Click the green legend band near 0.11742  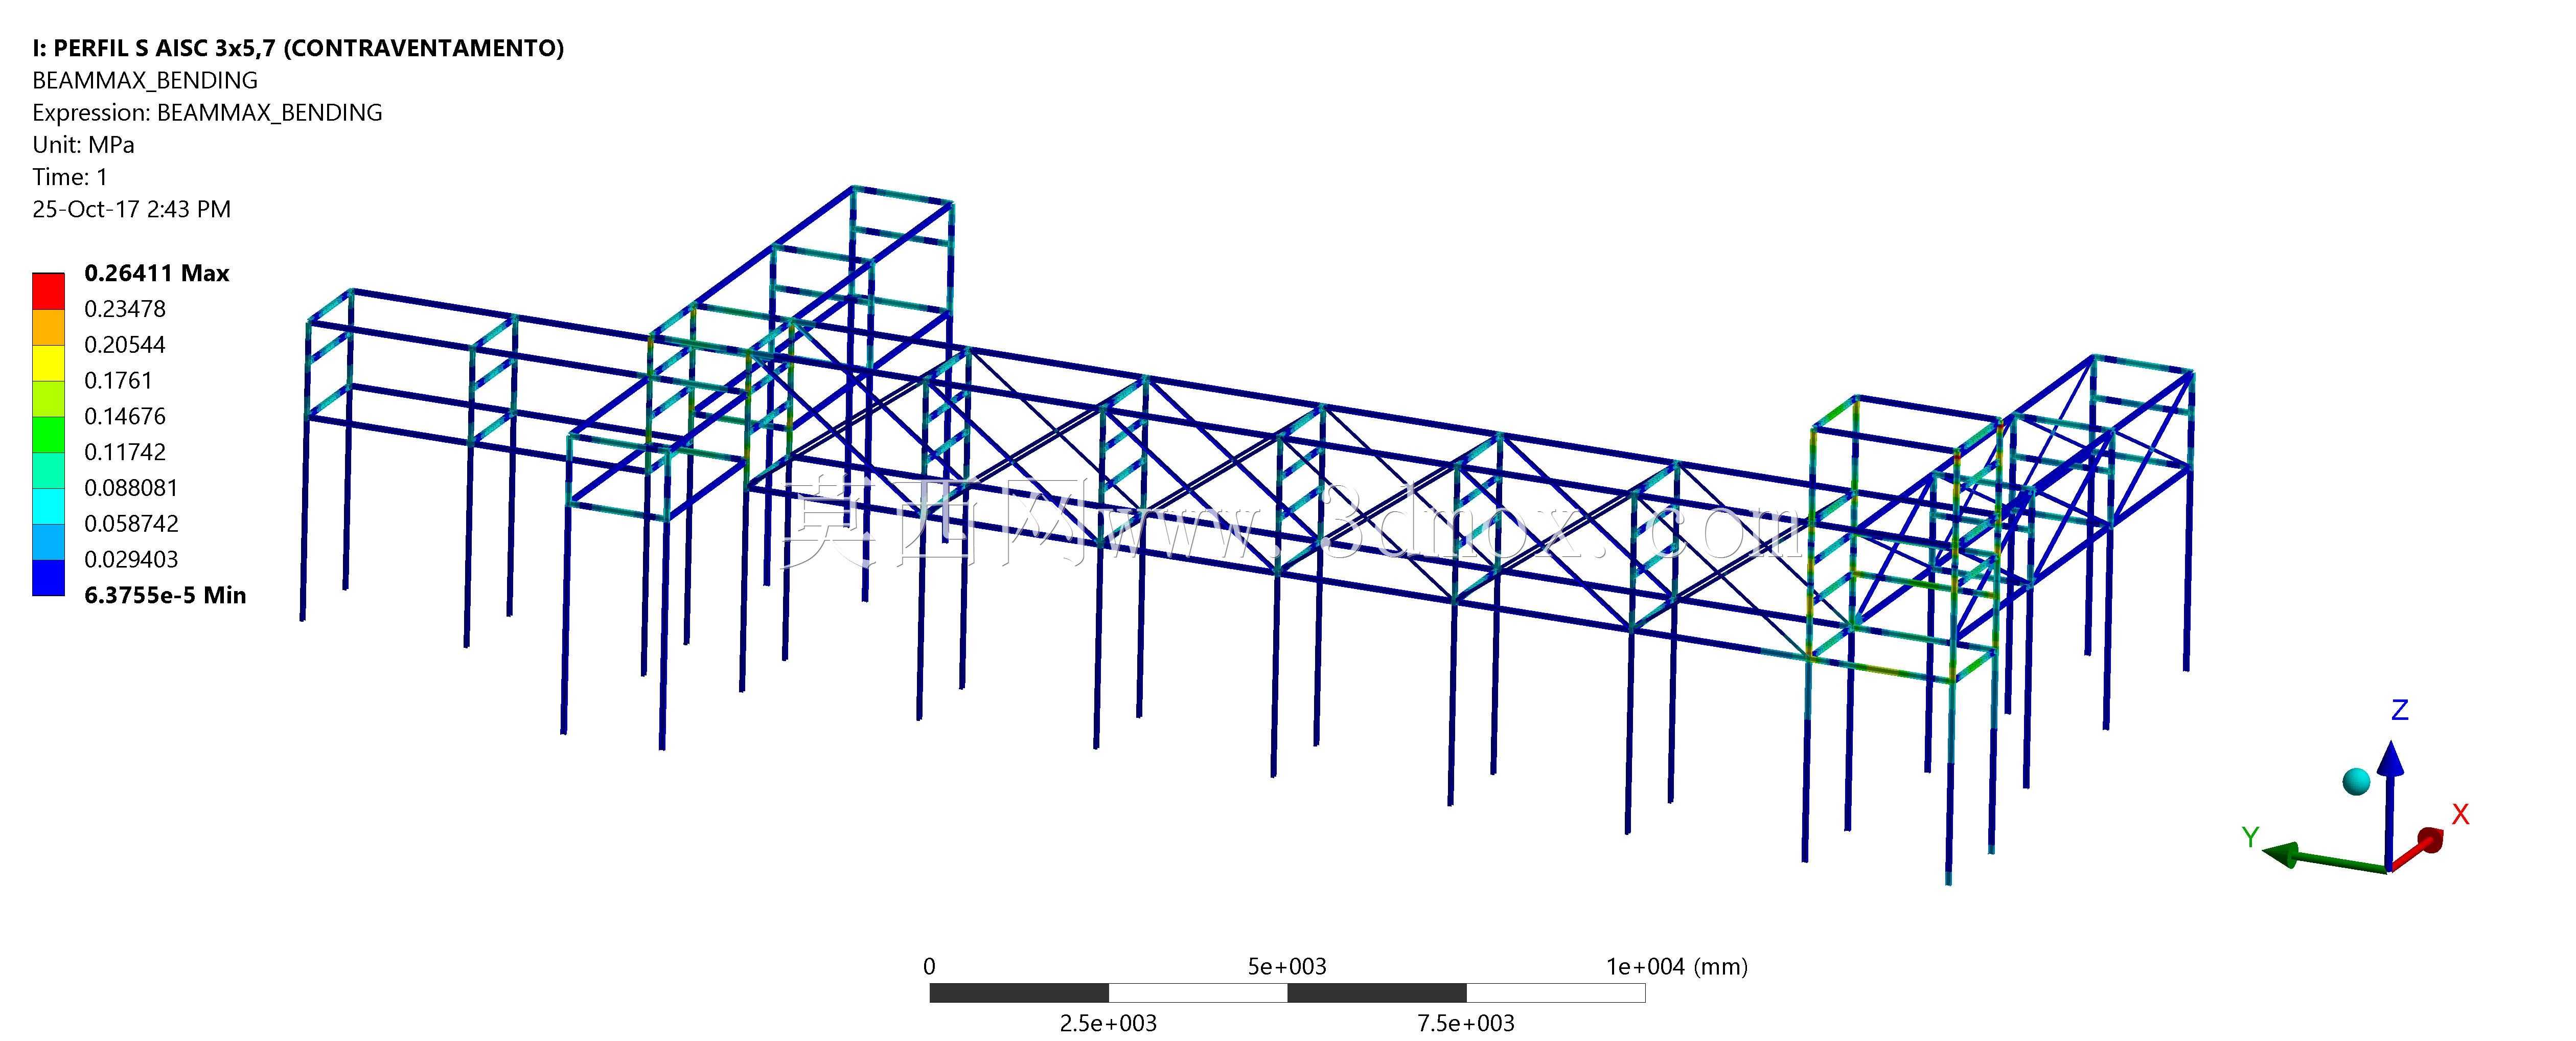(x=48, y=434)
